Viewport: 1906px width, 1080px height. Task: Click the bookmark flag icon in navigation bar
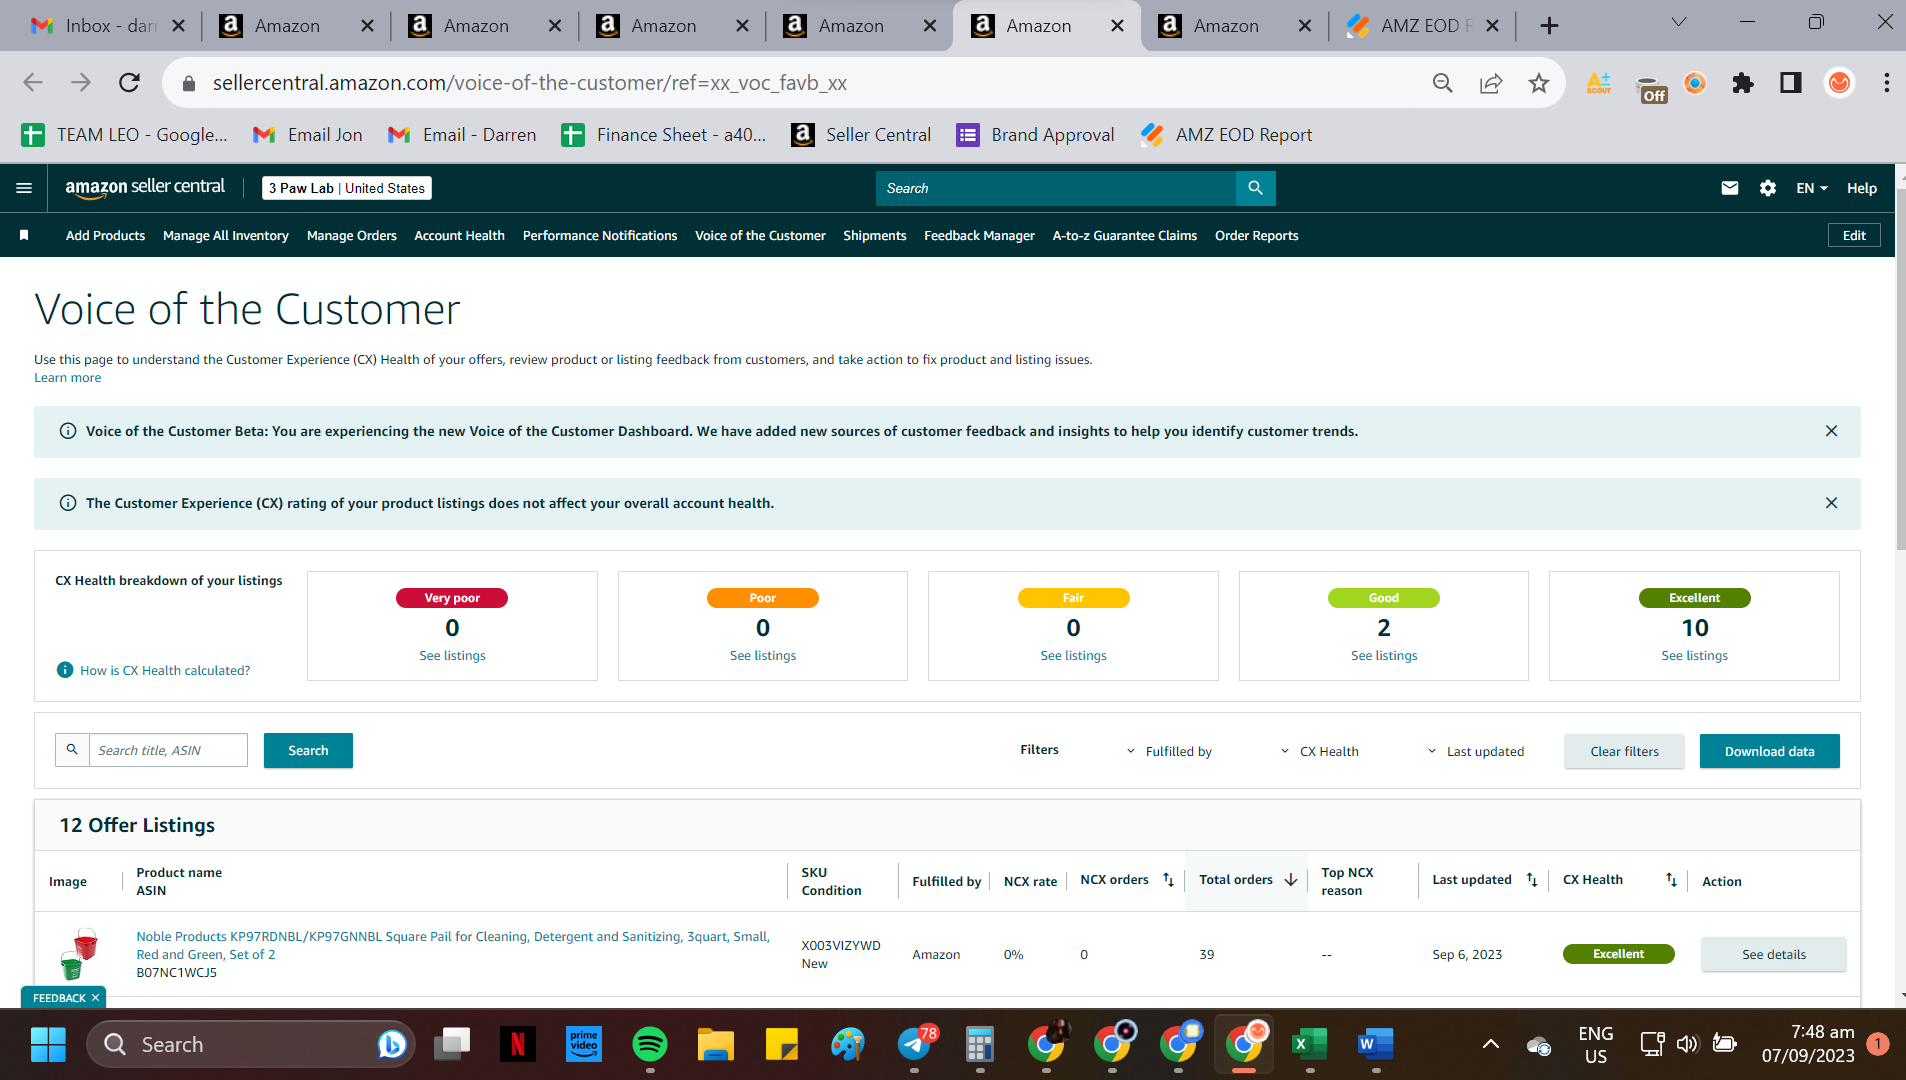[24, 235]
